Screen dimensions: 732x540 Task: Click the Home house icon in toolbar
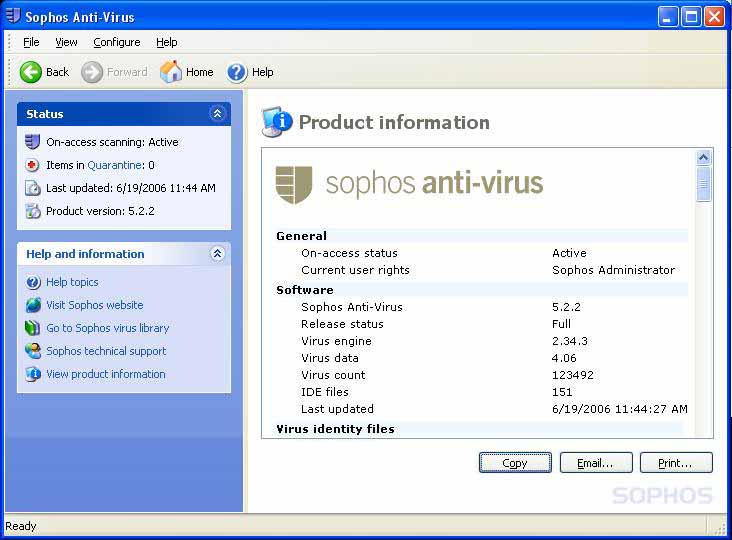[x=171, y=72]
